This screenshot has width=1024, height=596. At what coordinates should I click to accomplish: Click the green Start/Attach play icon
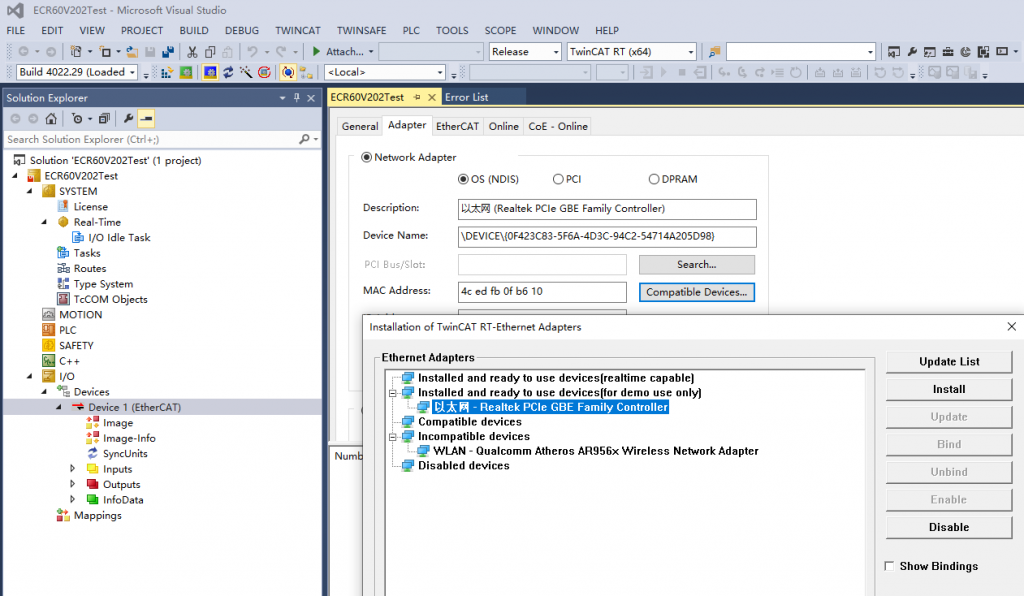click(316, 51)
